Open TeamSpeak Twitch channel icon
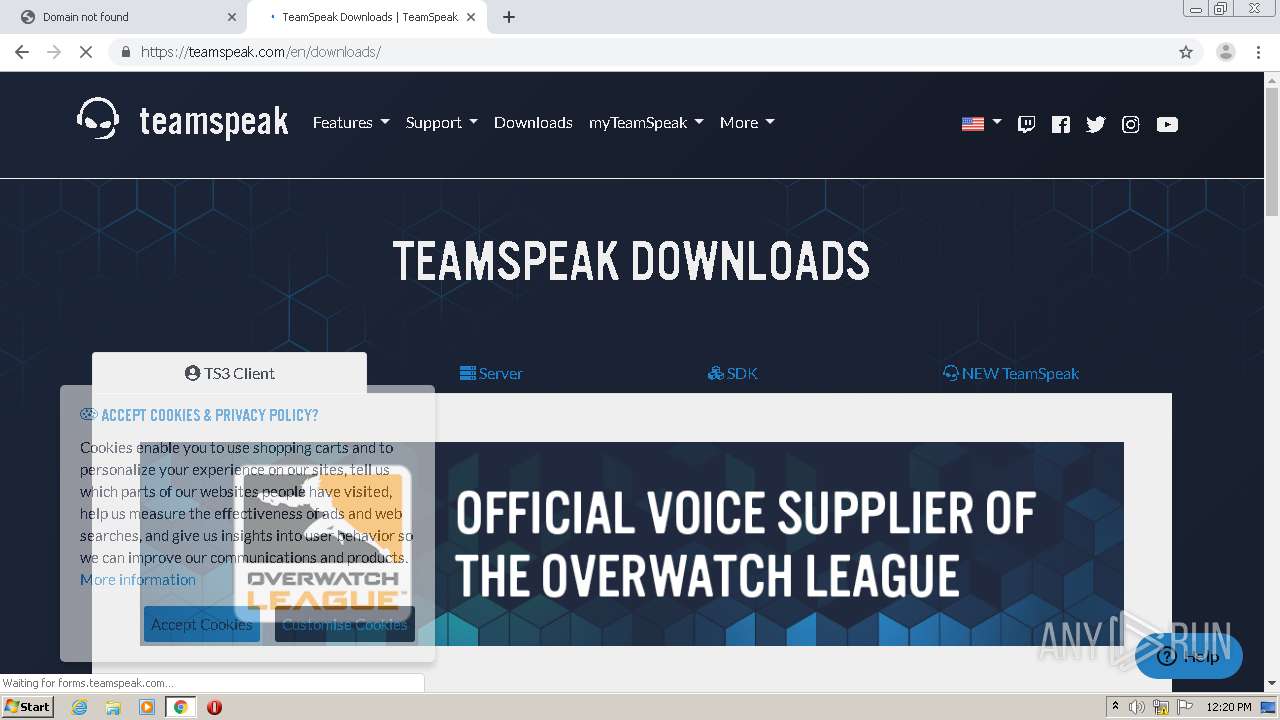 pyautogui.click(x=1026, y=124)
